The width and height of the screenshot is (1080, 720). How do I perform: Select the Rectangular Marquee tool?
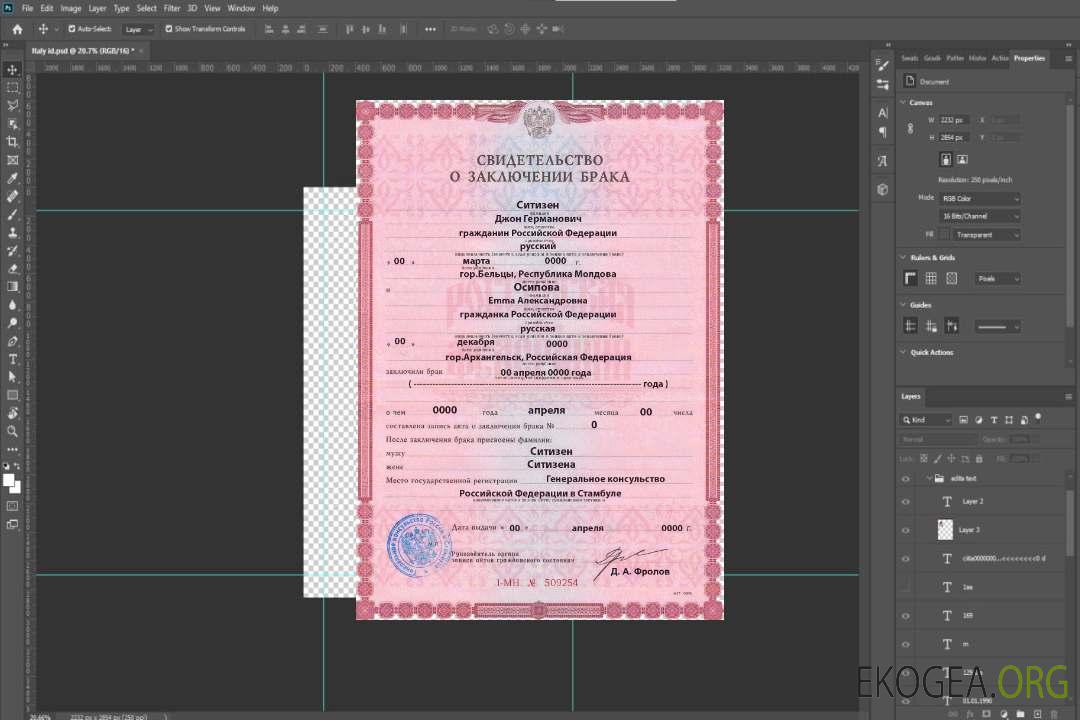pyautogui.click(x=12, y=88)
